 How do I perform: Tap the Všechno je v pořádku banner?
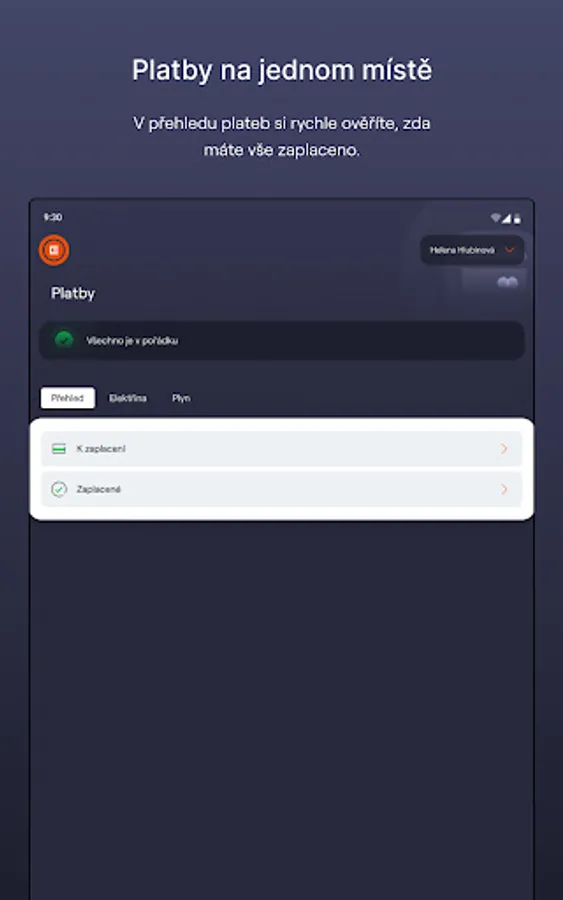[x=281, y=340]
